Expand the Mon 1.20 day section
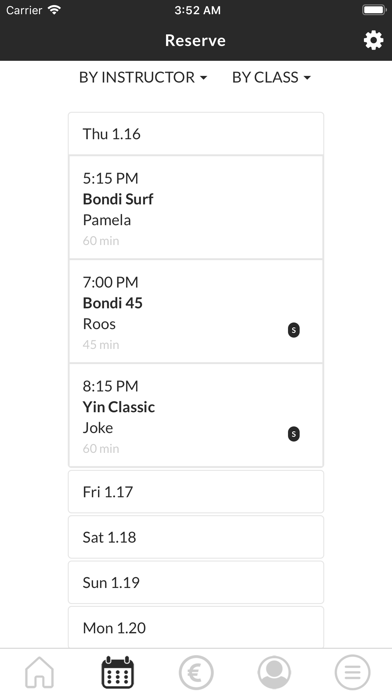The height and width of the screenshot is (696, 392). [196, 628]
